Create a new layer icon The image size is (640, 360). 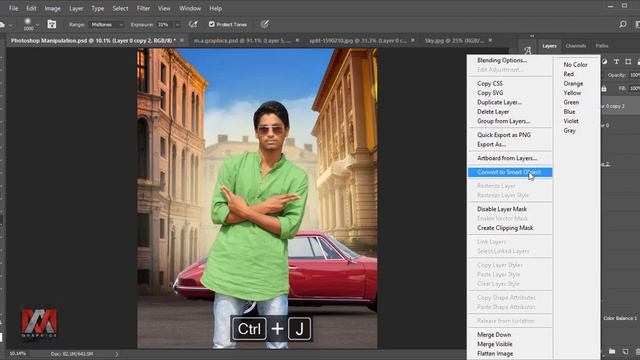click(x=625, y=351)
